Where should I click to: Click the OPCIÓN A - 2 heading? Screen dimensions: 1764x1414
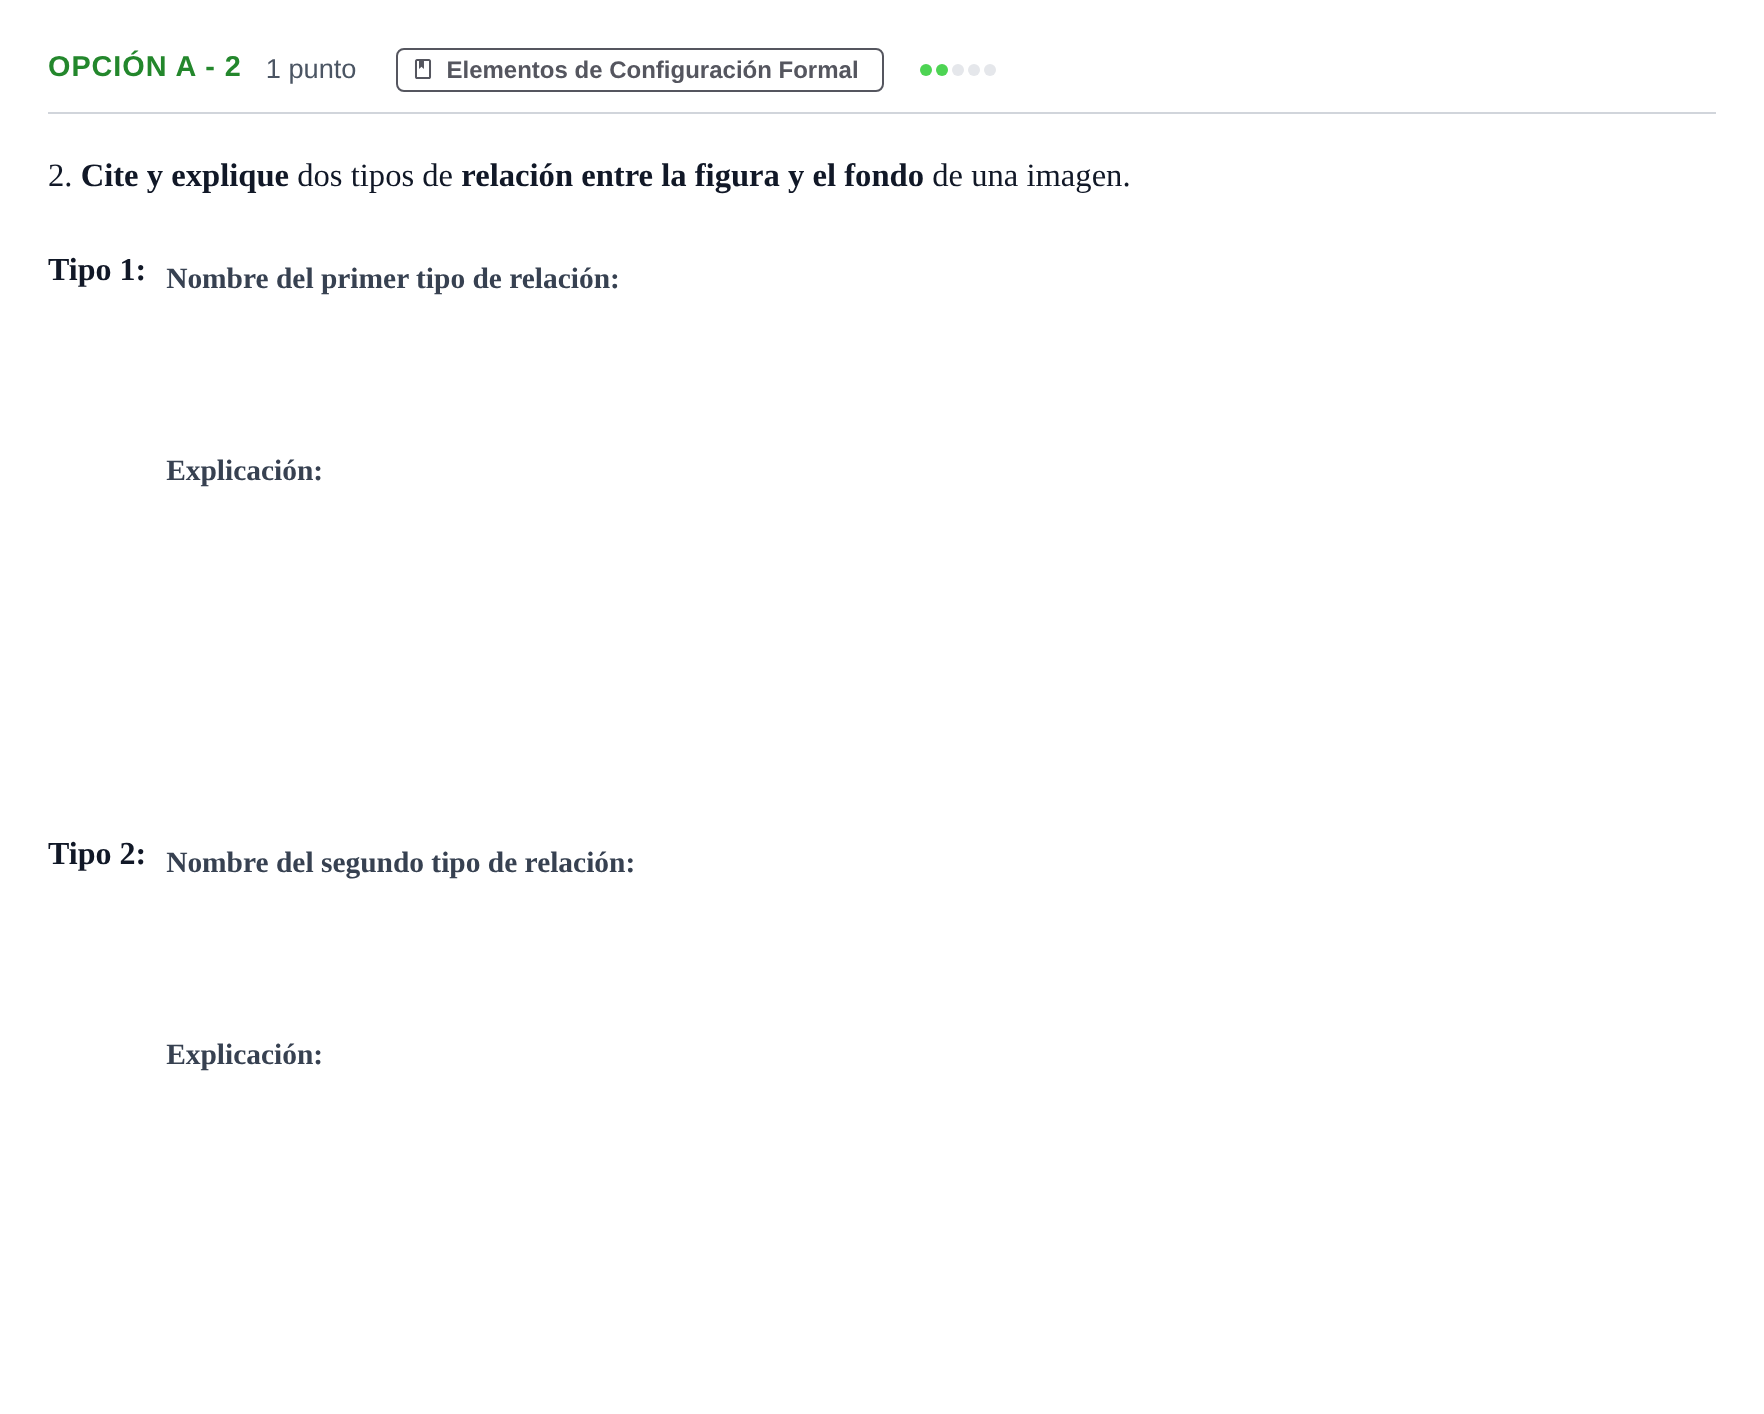pyautogui.click(x=145, y=67)
